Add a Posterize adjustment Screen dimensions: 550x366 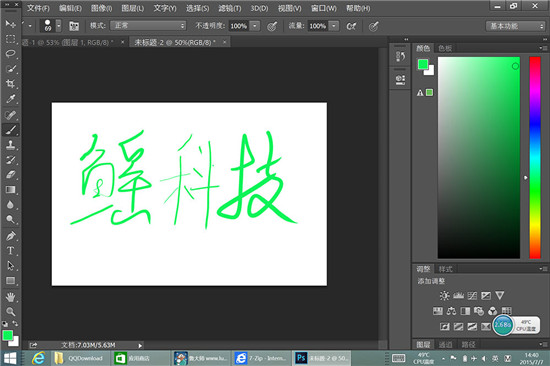click(458, 327)
